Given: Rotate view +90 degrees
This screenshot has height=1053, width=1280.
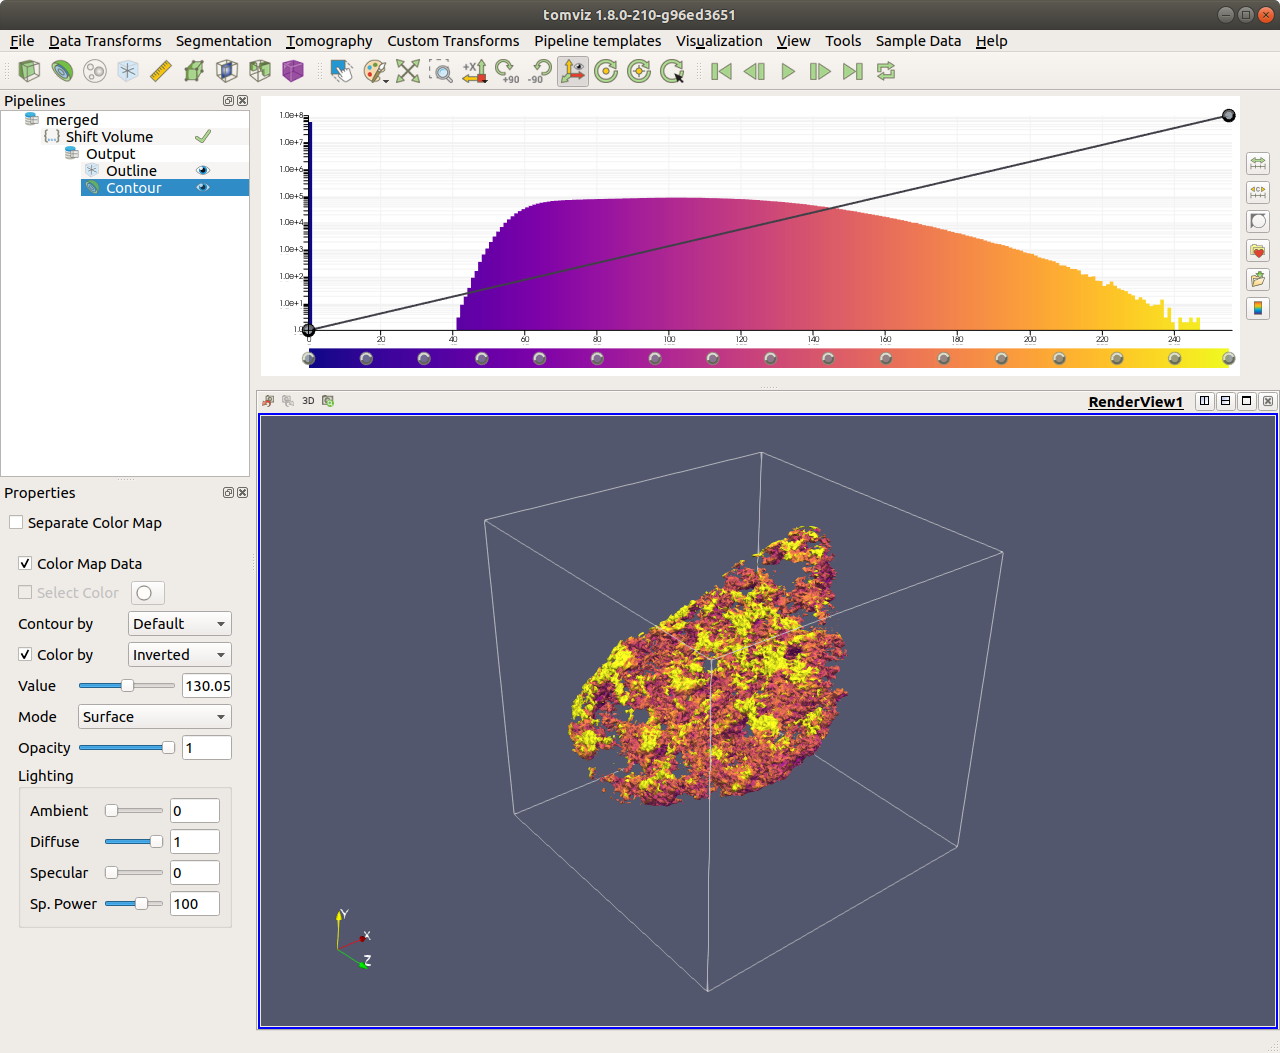Looking at the screenshot, I should [x=507, y=71].
